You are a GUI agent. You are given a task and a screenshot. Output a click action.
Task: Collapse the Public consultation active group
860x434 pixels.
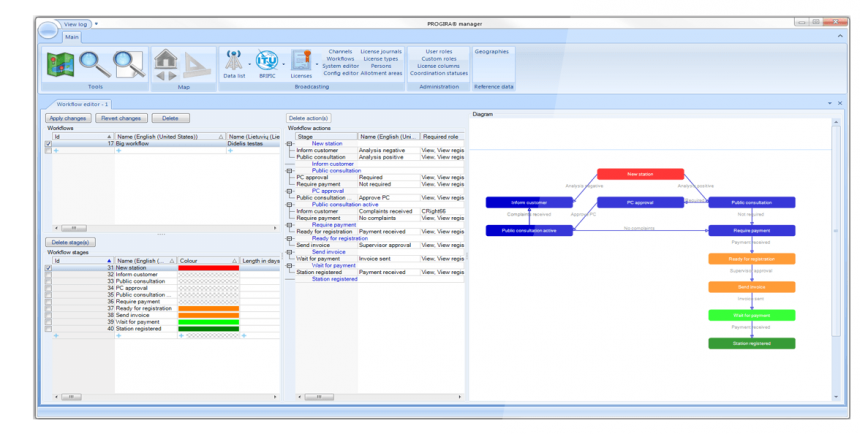(x=290, y=205)
